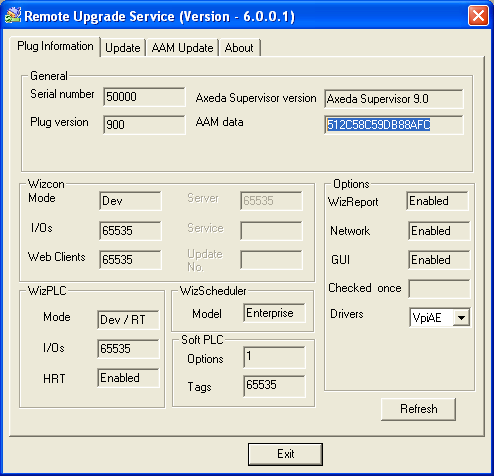Click the Network label in Options
The width and height of the screenshot is (494, 476).
pyautogui.click(x=350, y=231)
